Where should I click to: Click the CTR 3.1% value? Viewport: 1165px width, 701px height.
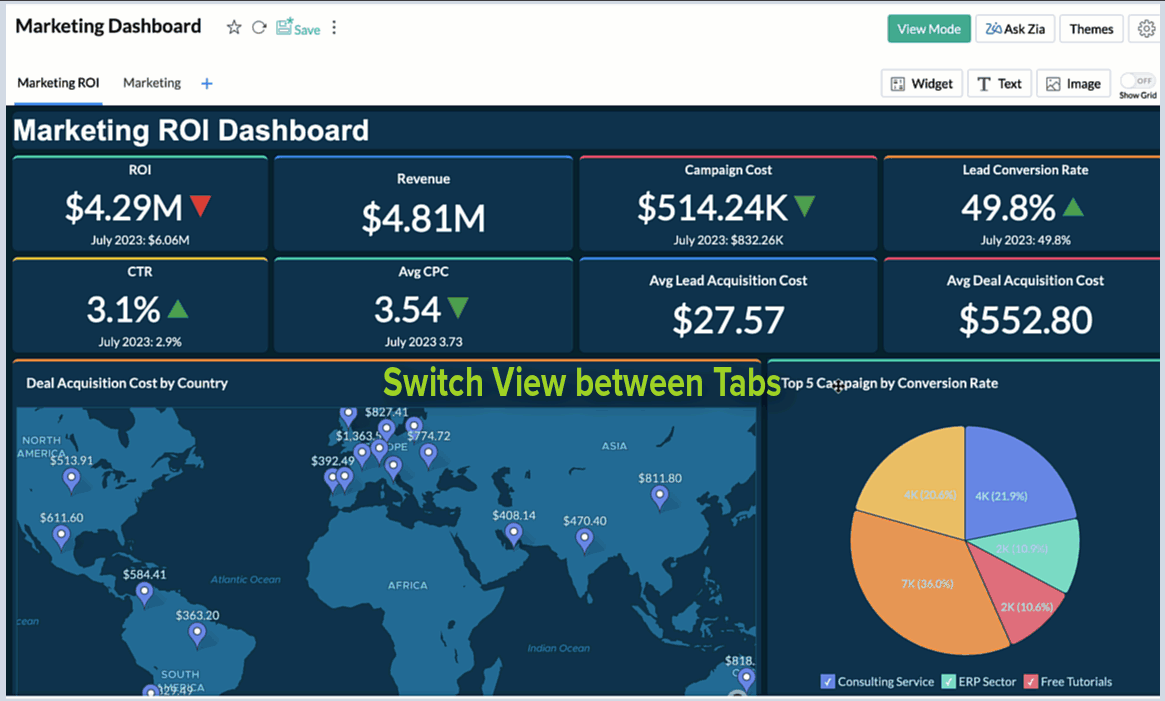(123, 309)
